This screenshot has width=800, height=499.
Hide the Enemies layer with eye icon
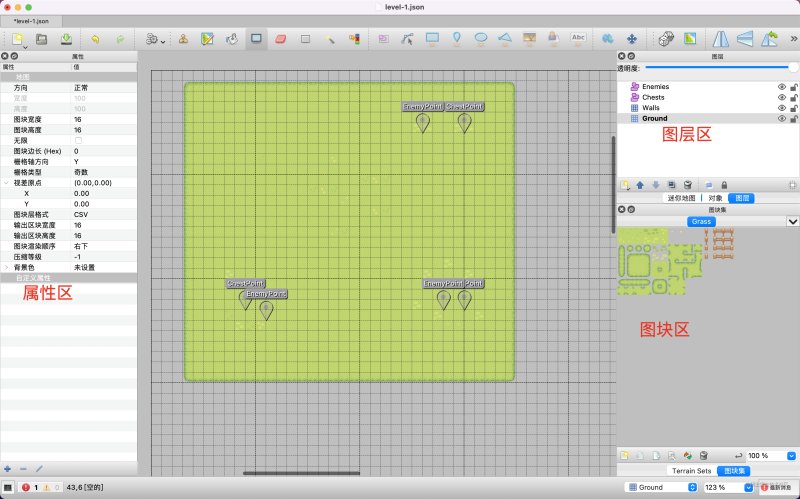coord(782,87)
